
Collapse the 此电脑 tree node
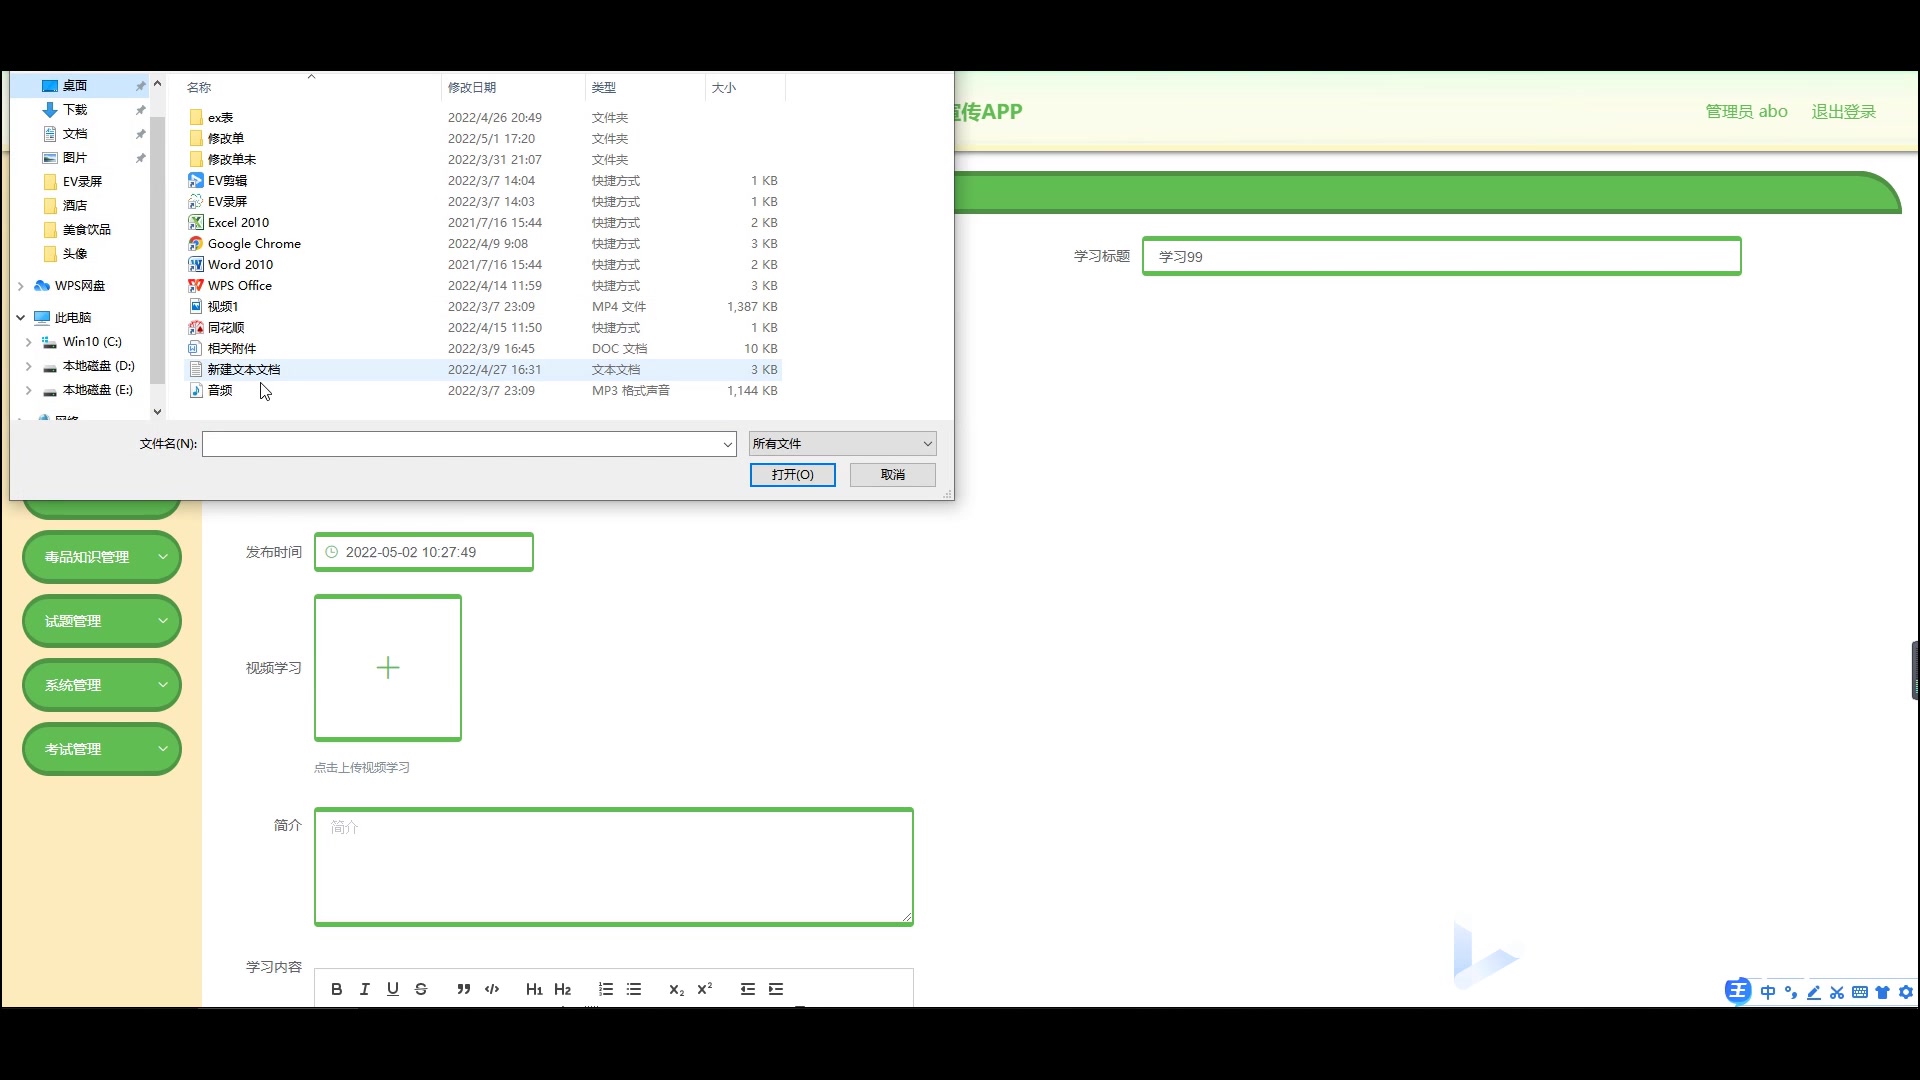(x=21, y=318)
